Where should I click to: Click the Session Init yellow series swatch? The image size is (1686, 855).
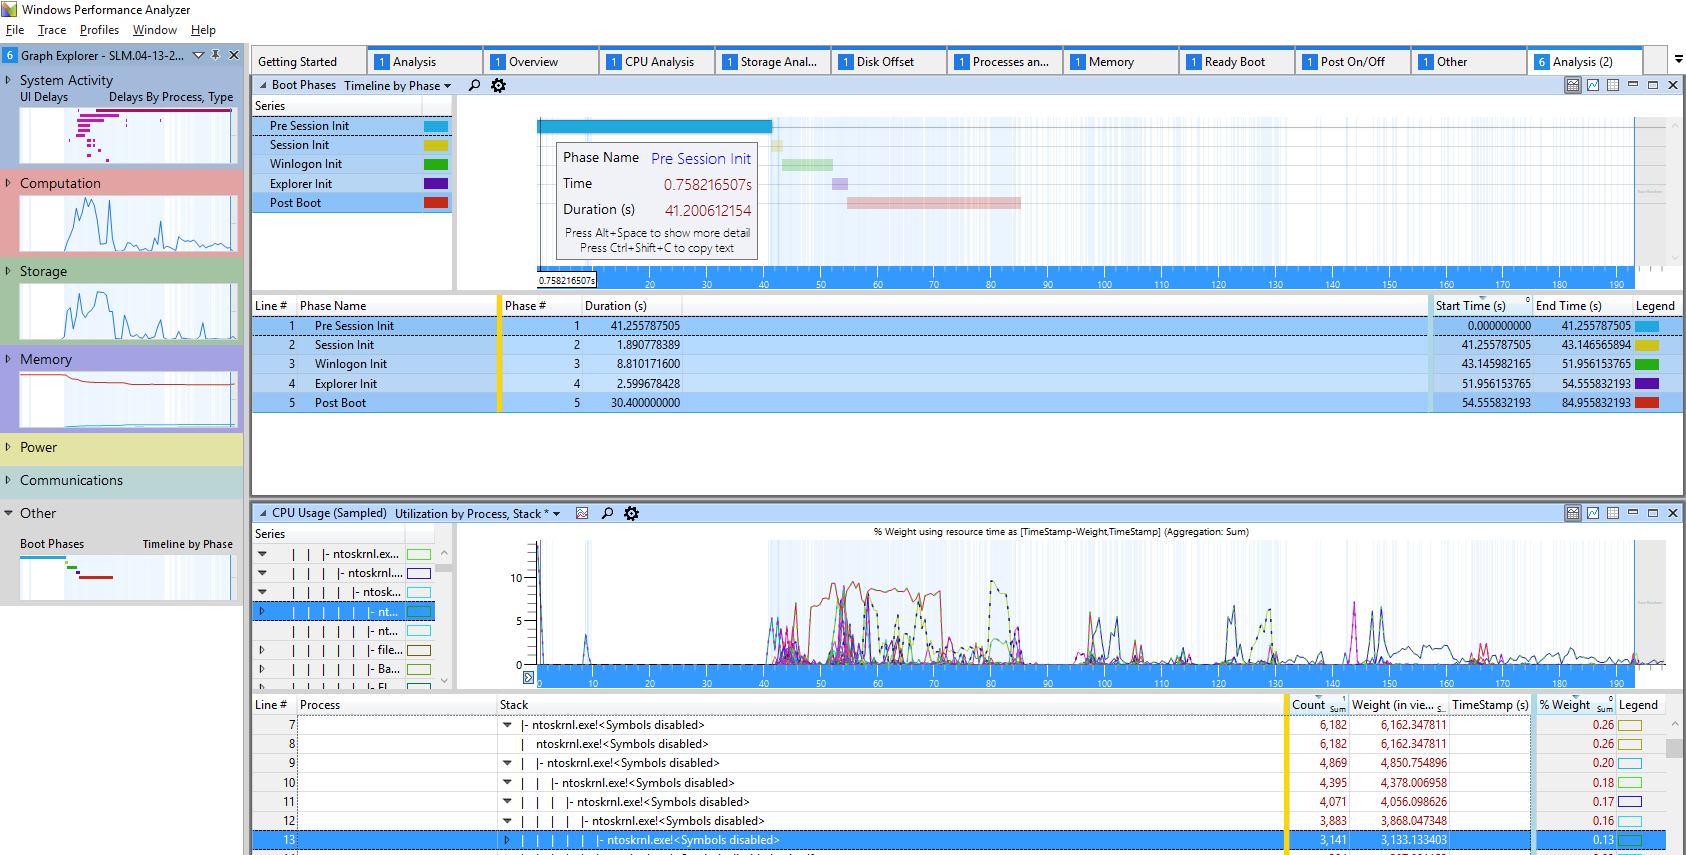436,145
